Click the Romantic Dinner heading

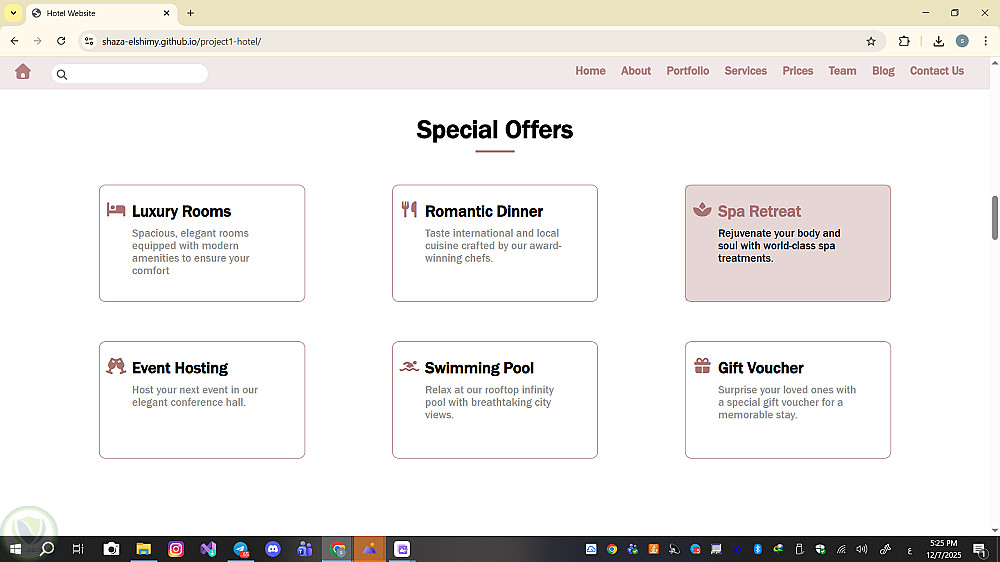tap(484, 211)
